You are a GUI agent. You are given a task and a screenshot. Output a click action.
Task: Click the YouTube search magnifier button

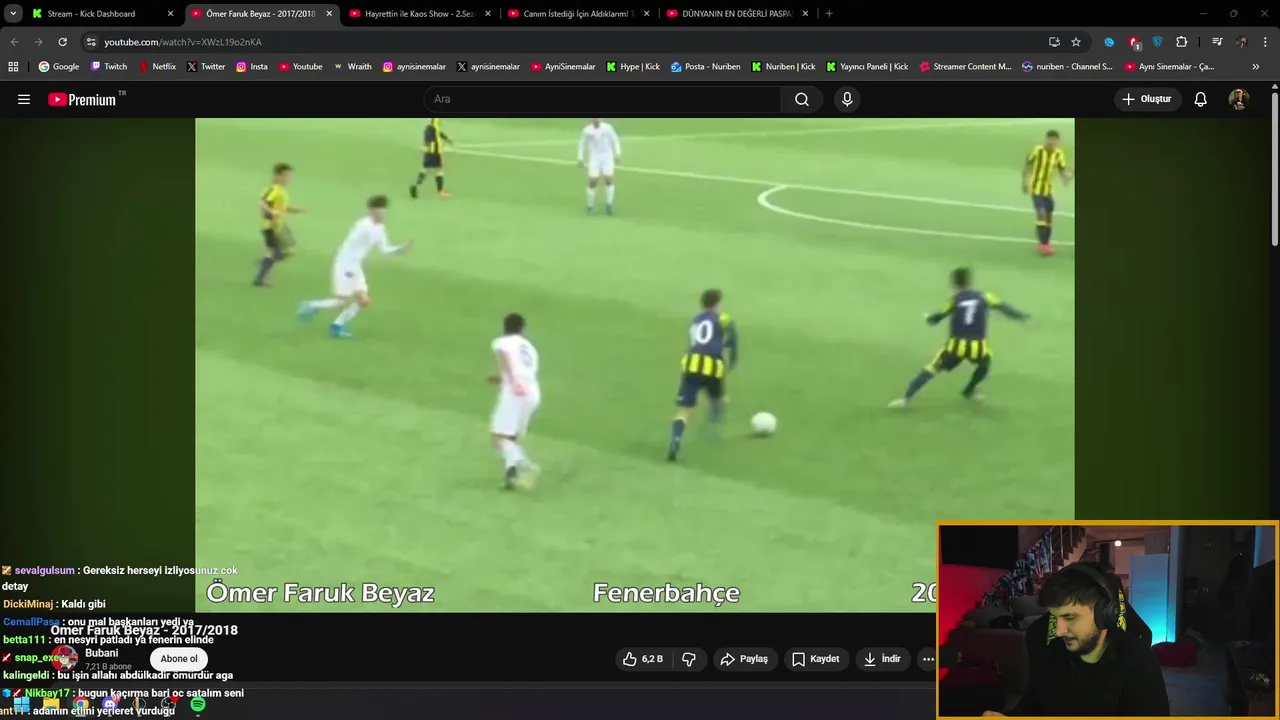[x=802, y=99]
